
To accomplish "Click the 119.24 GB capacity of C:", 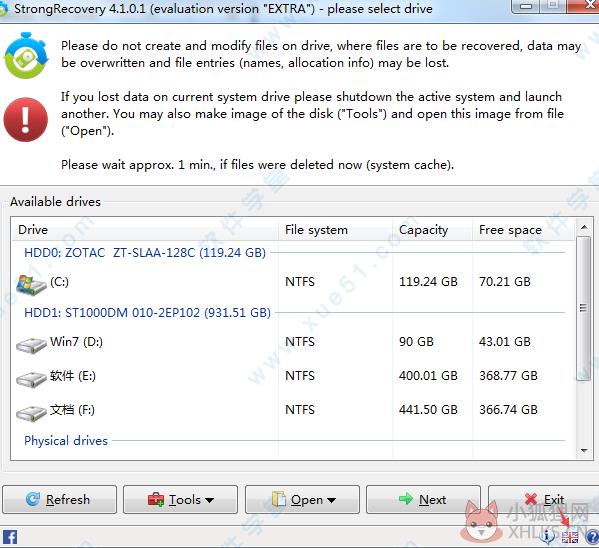I will click(x=428, y=282).
